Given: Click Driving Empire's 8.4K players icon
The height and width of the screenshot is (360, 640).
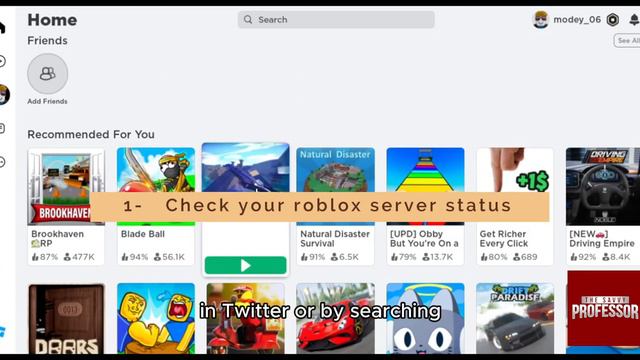Looking at the screenshot, I should (x=606, y=257).
